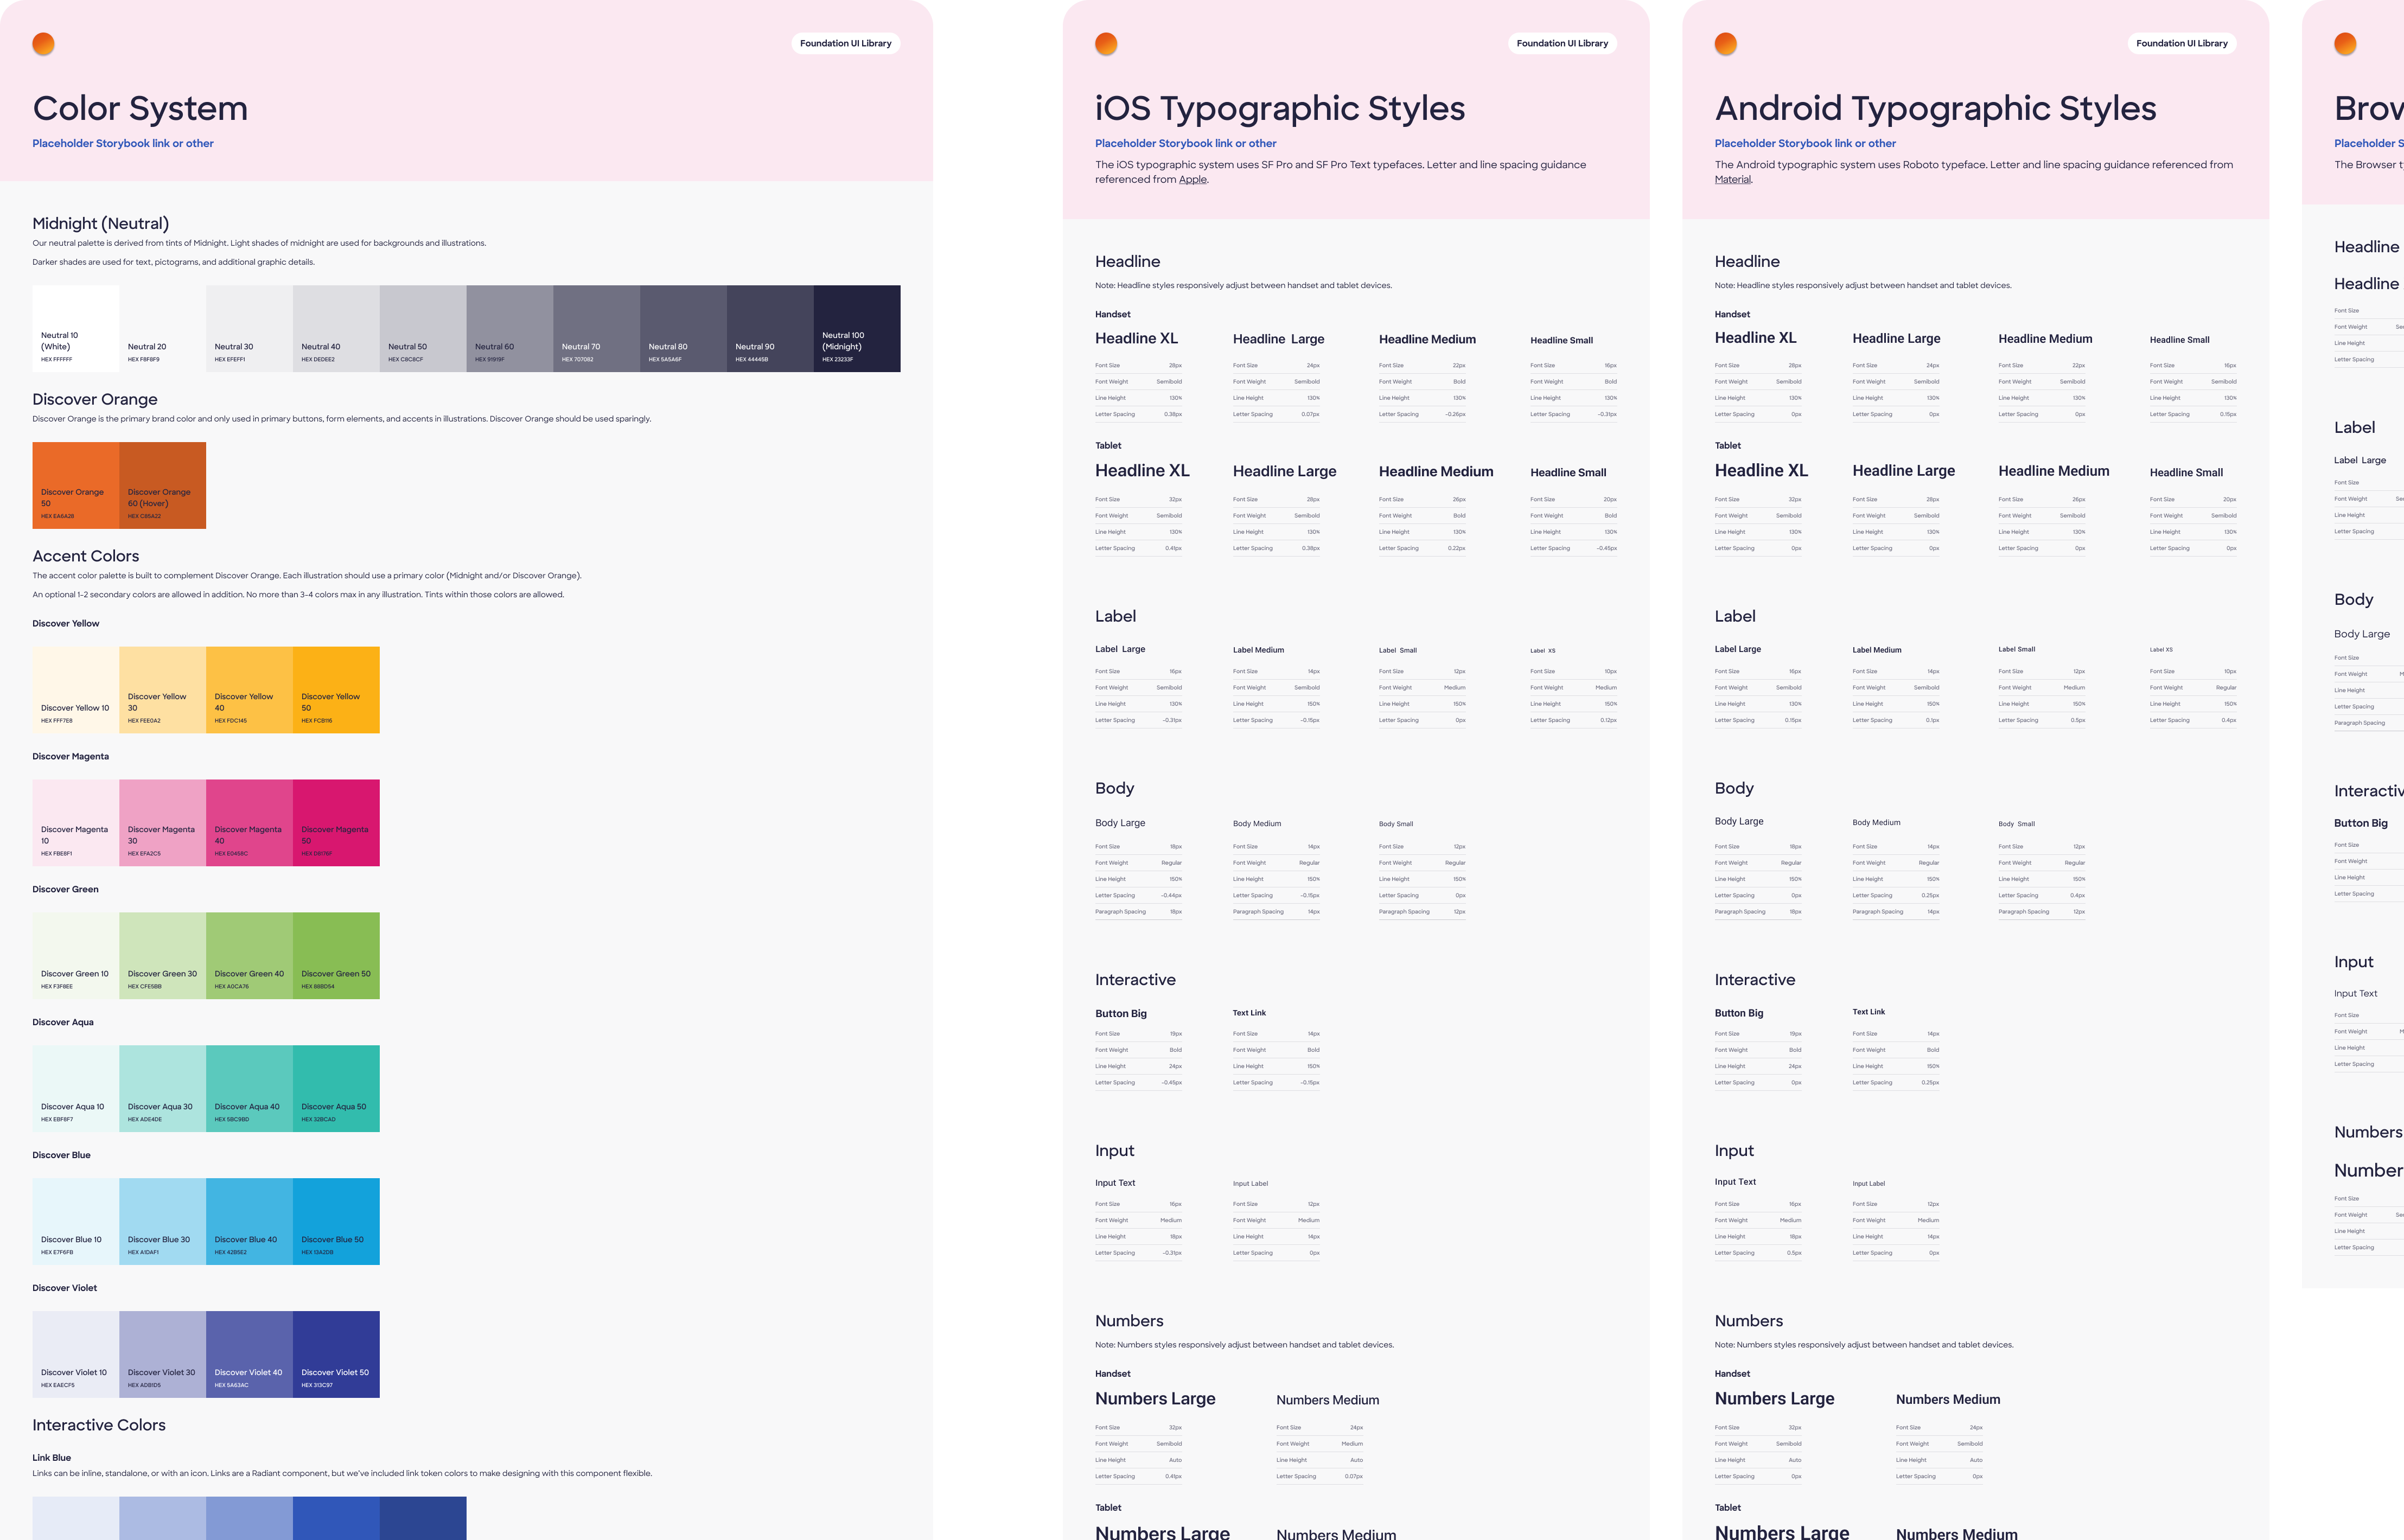Screen dimensions: 2404x1540
Task: Select the Discover Yellow 50 swatch
Action: coord(336,690)
